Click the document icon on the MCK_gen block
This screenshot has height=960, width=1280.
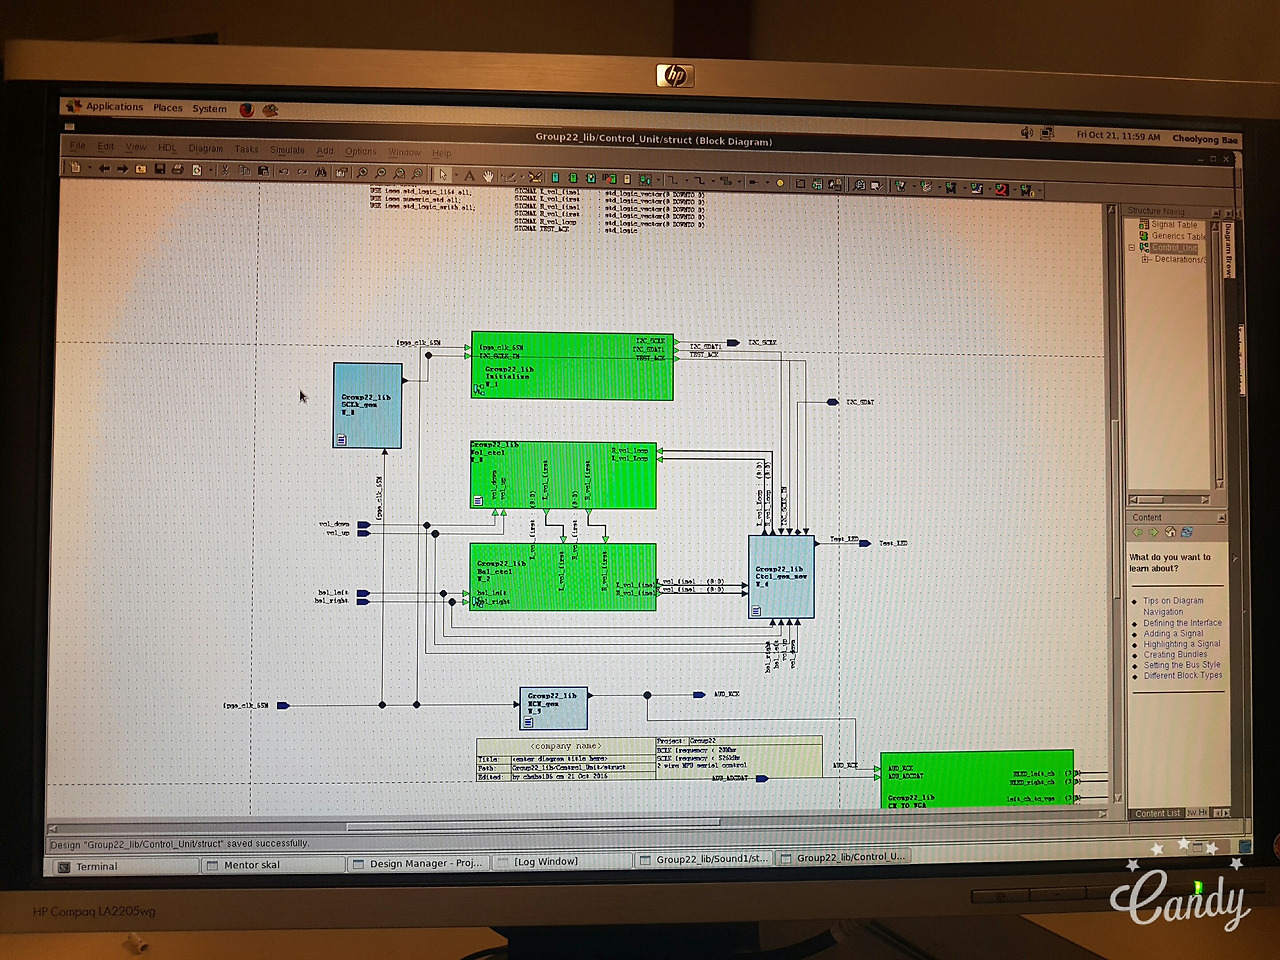coord(528,721)
